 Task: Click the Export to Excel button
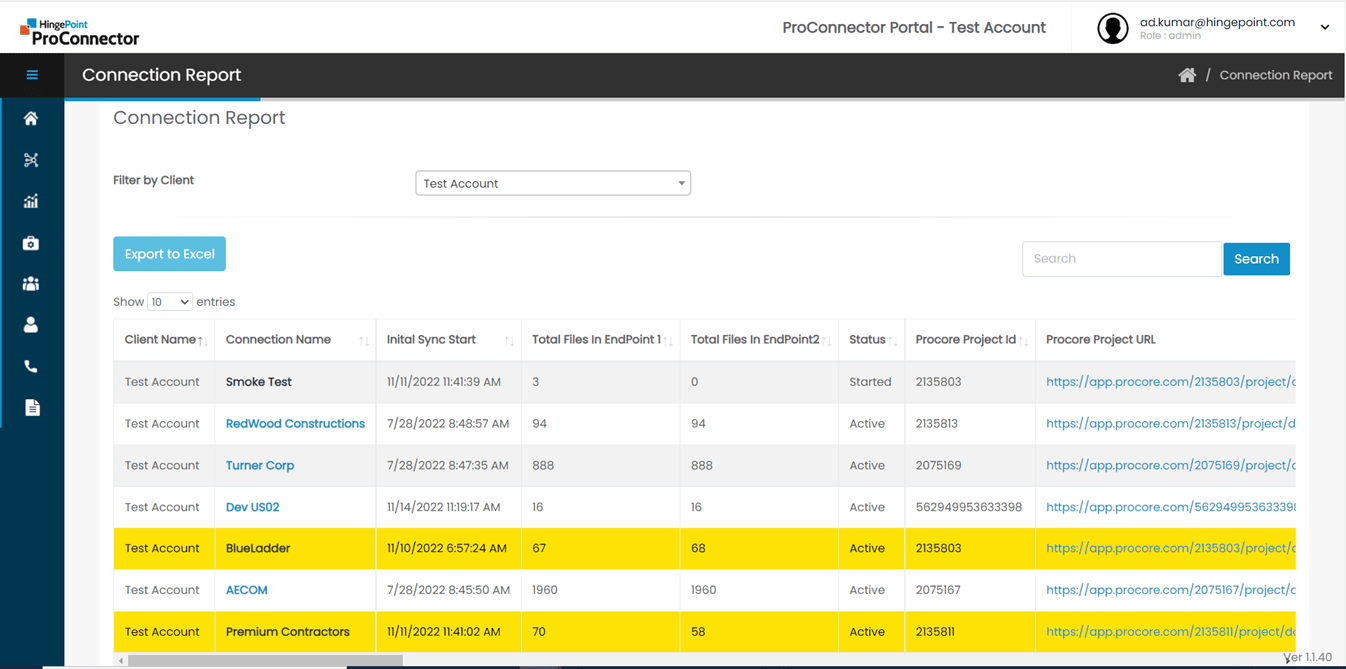click(169, 254)
